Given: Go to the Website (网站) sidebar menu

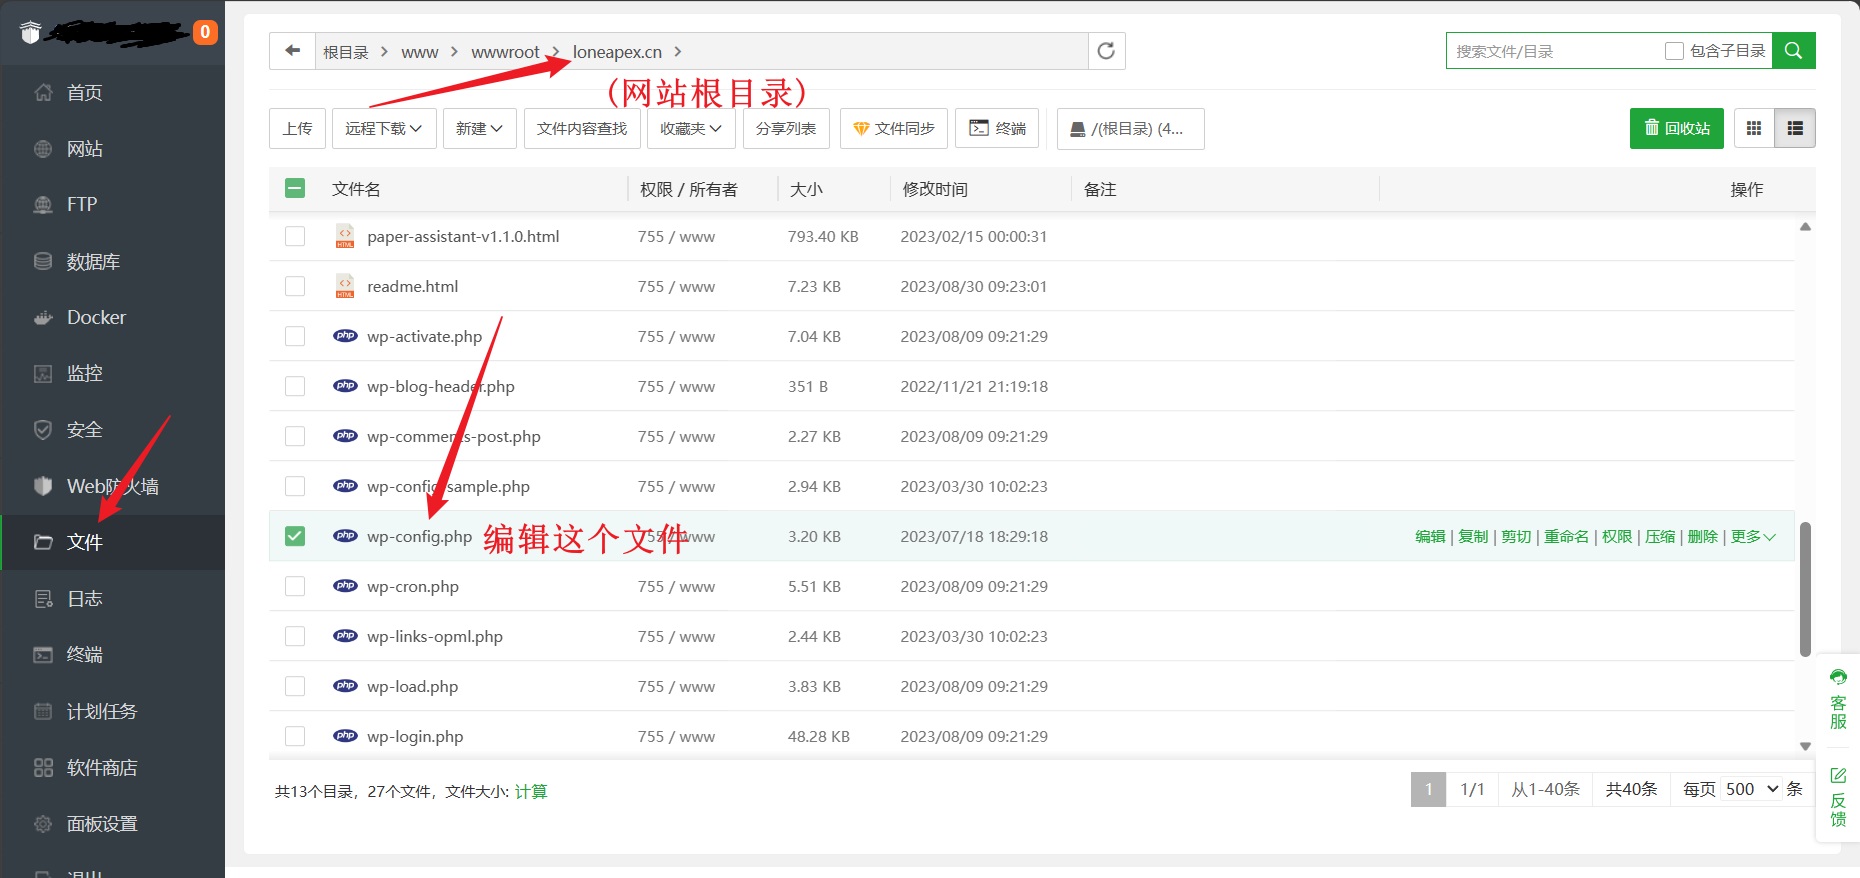Looking at the screenshot, I should [x=84, y=149].
